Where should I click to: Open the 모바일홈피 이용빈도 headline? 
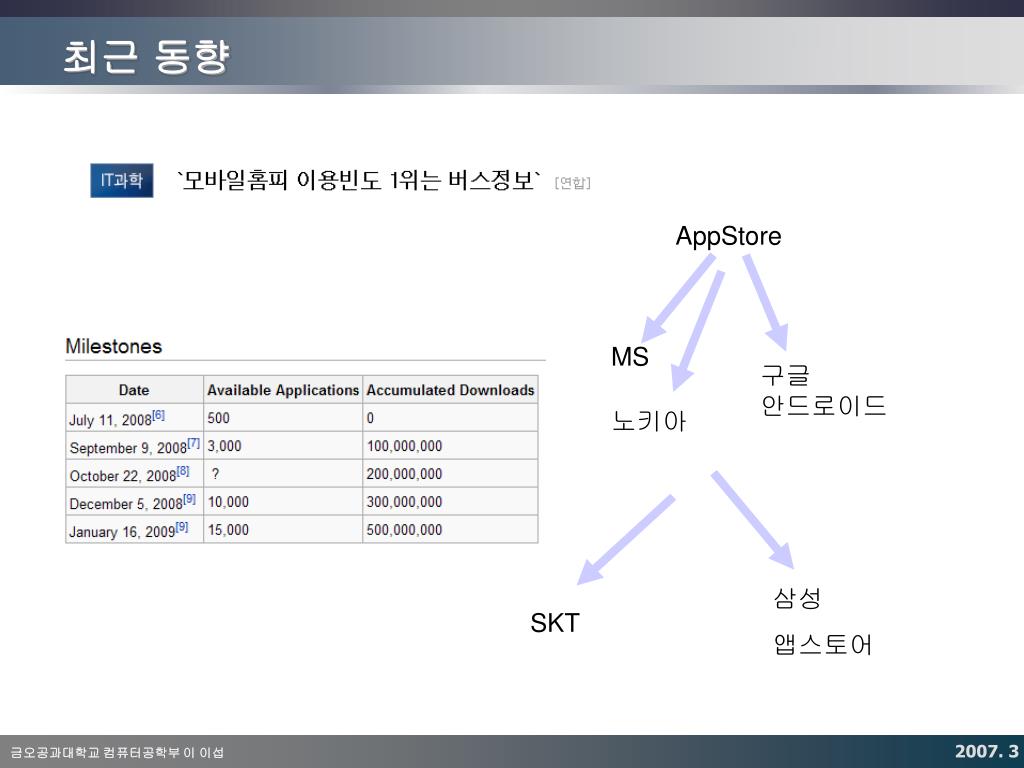[x=359, y=180]
